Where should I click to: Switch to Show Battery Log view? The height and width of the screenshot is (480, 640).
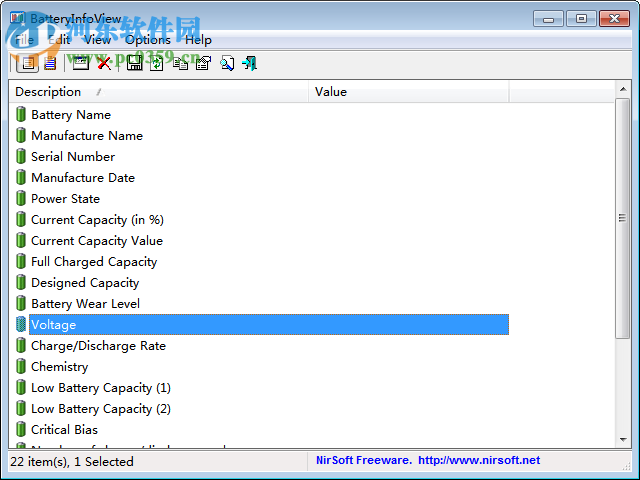point(50,63)
